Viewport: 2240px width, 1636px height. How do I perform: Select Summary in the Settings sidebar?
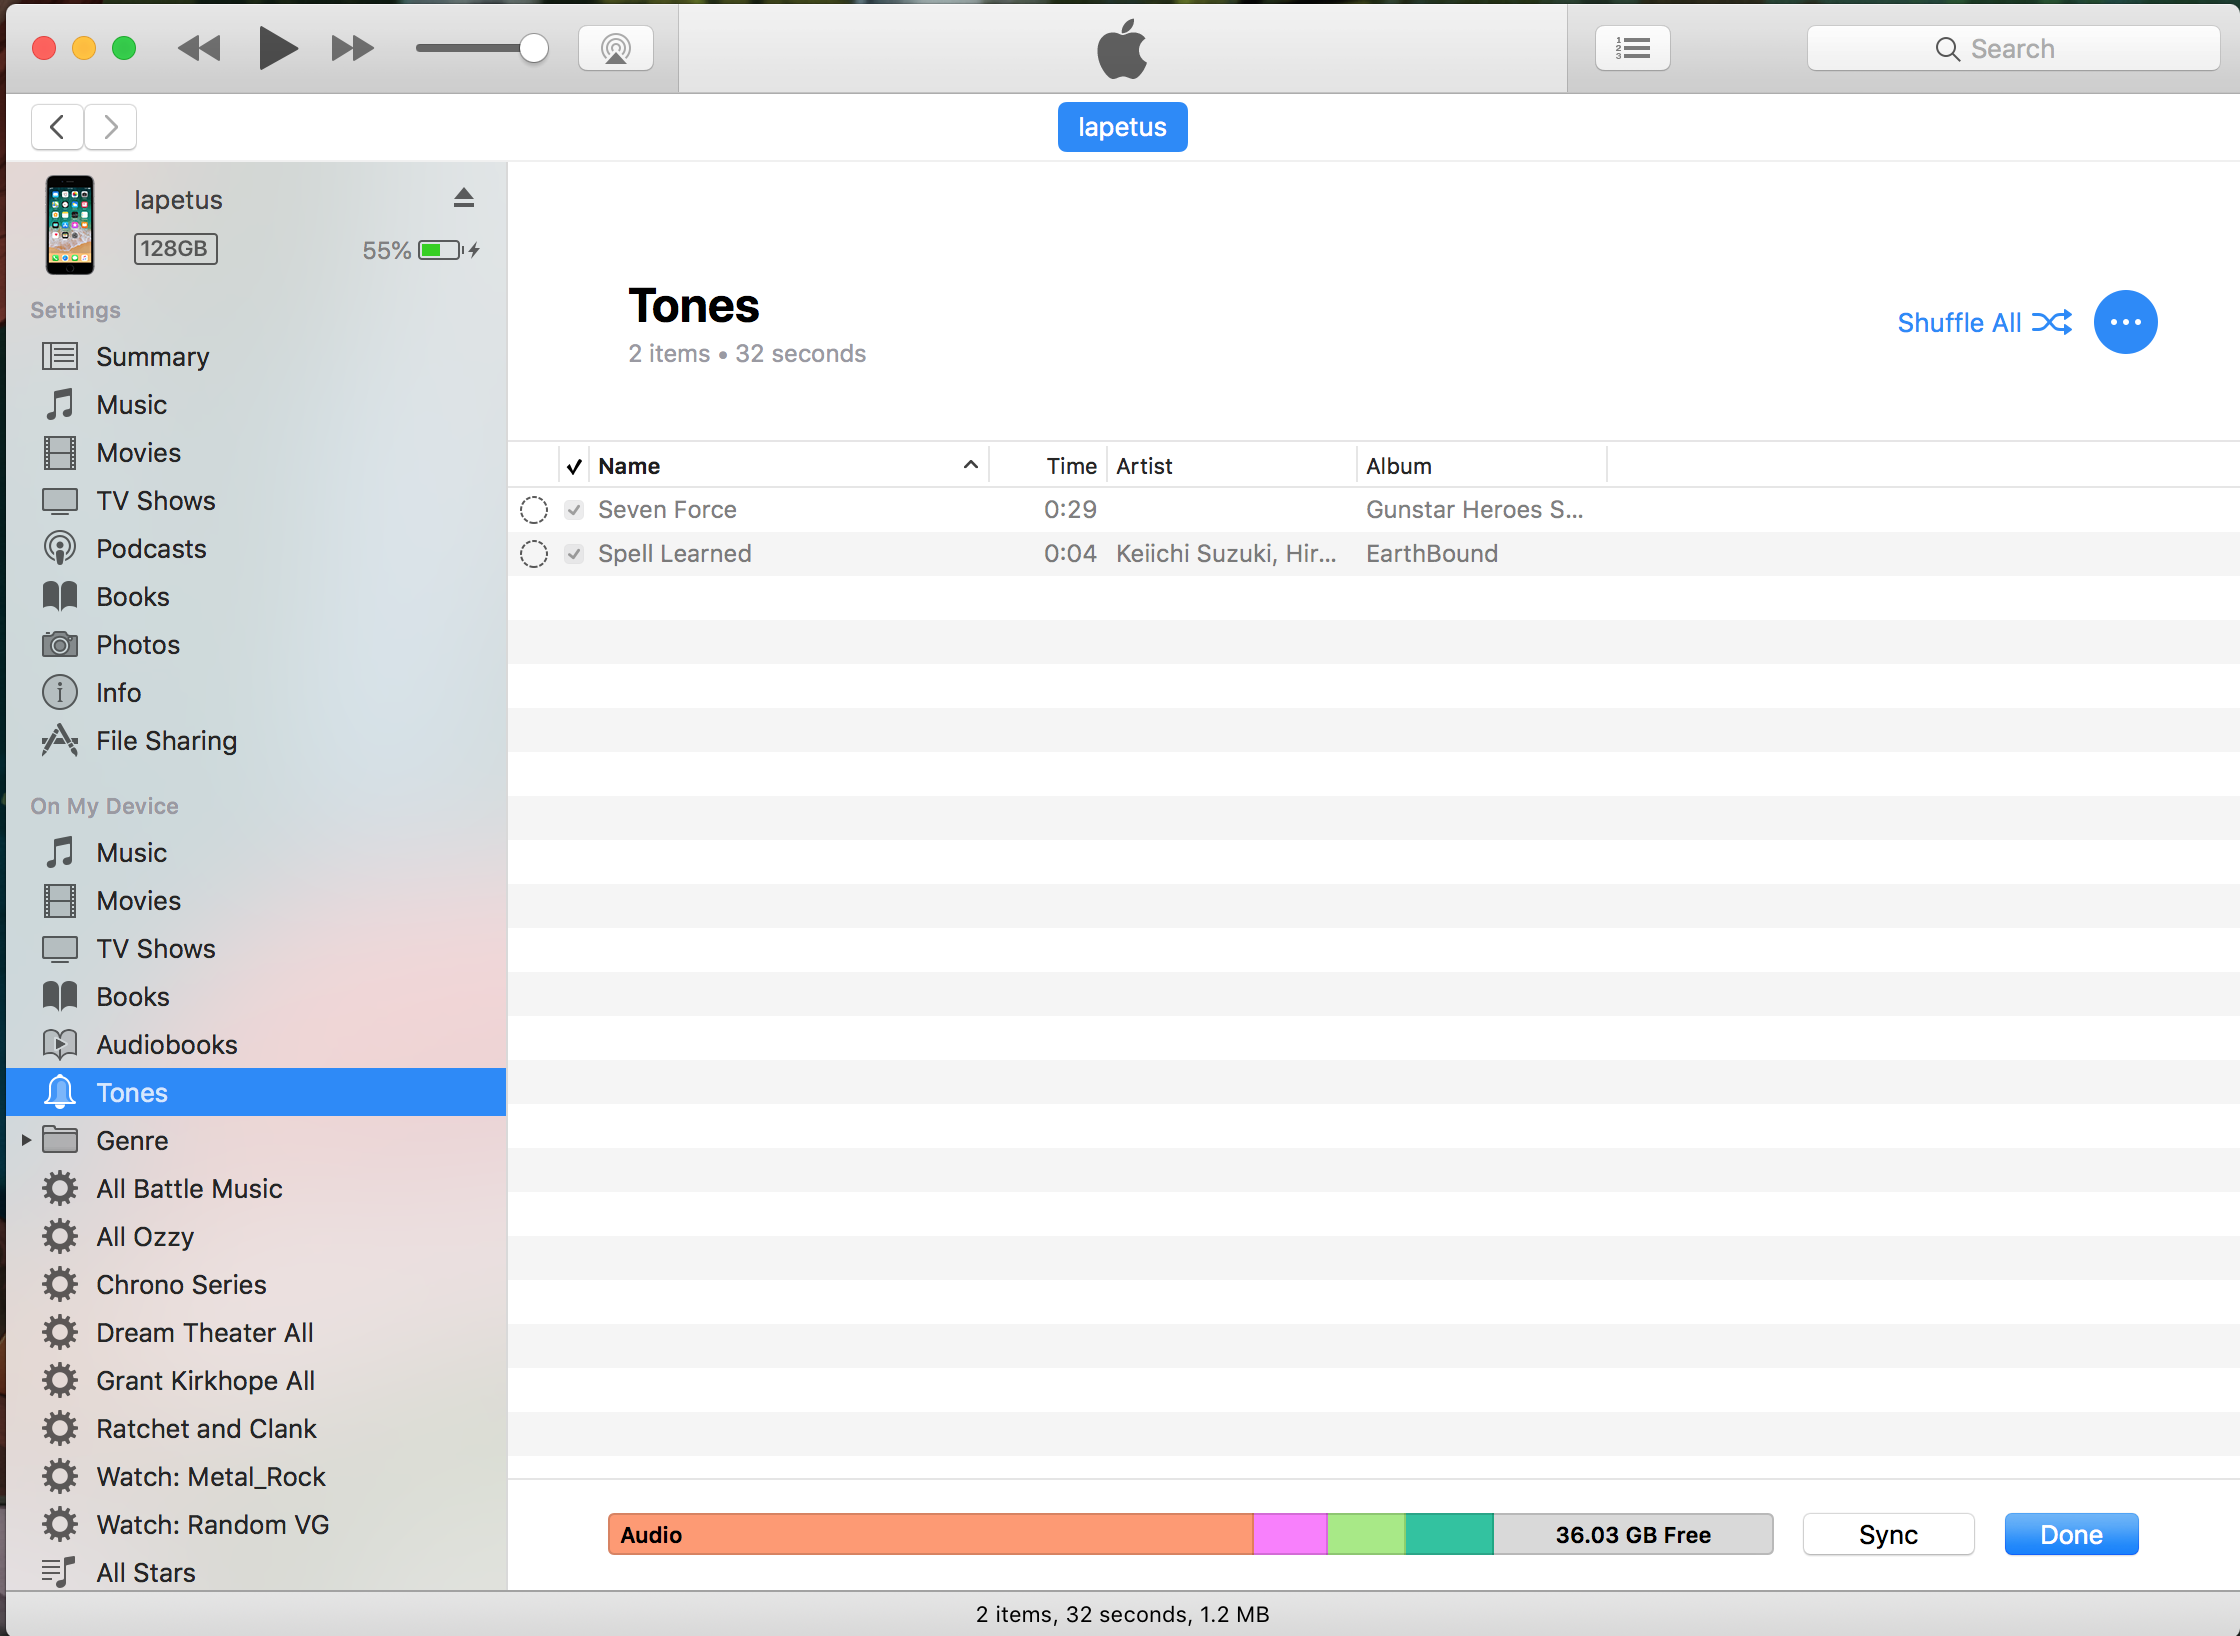click(152, 356)
